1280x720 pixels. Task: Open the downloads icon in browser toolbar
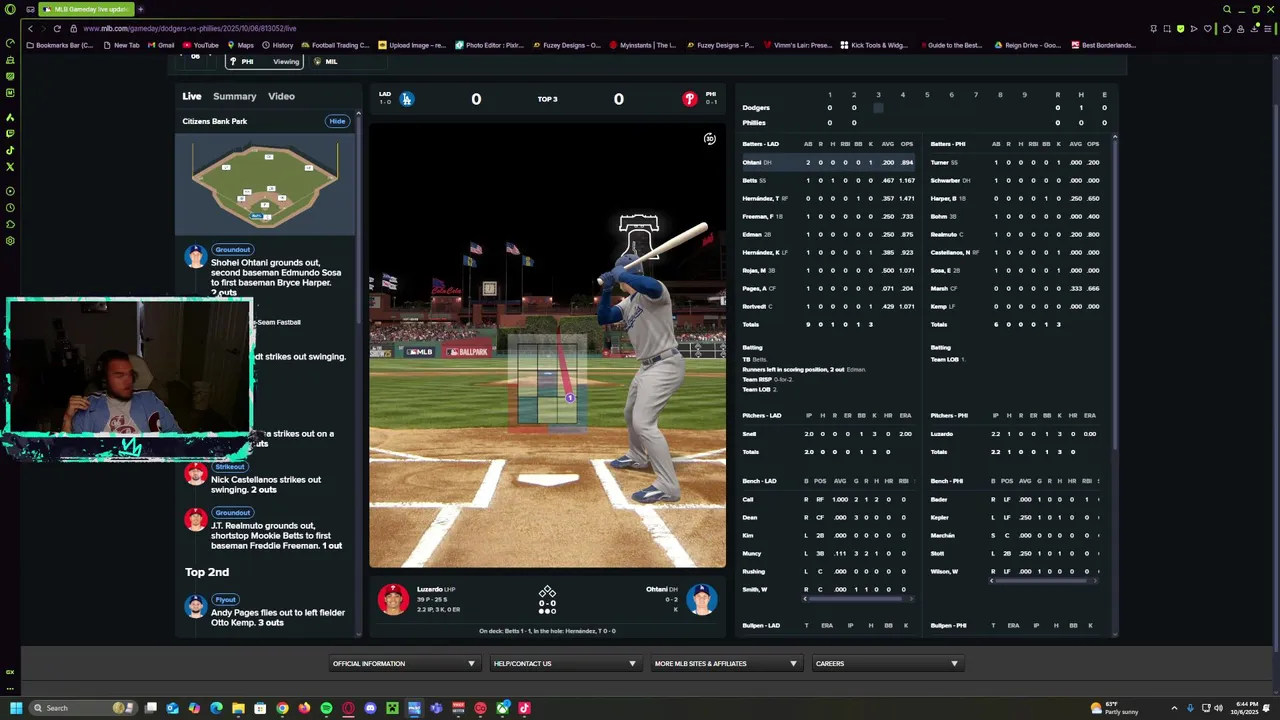point(1254,29)
